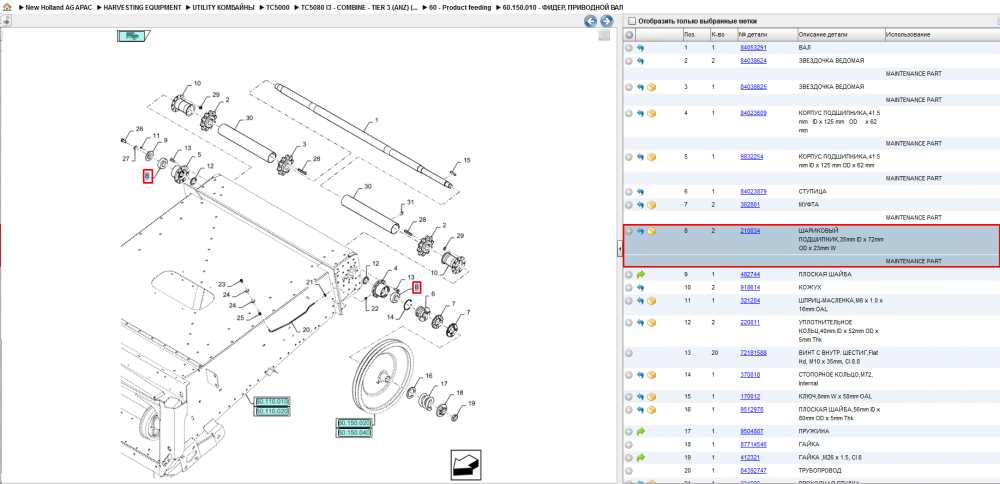This screenshot has width=1000, height=484.
Task: Click callout 15 key label in diagram
Action: point(467,160)
